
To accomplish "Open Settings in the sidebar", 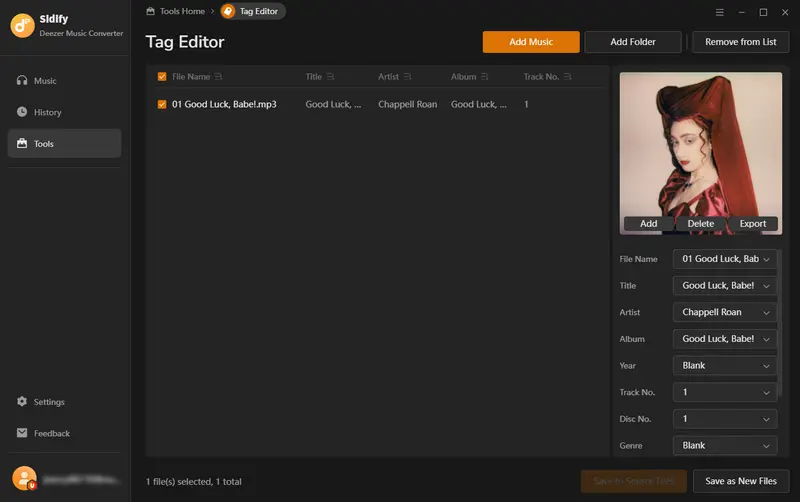I will (64, 402).
